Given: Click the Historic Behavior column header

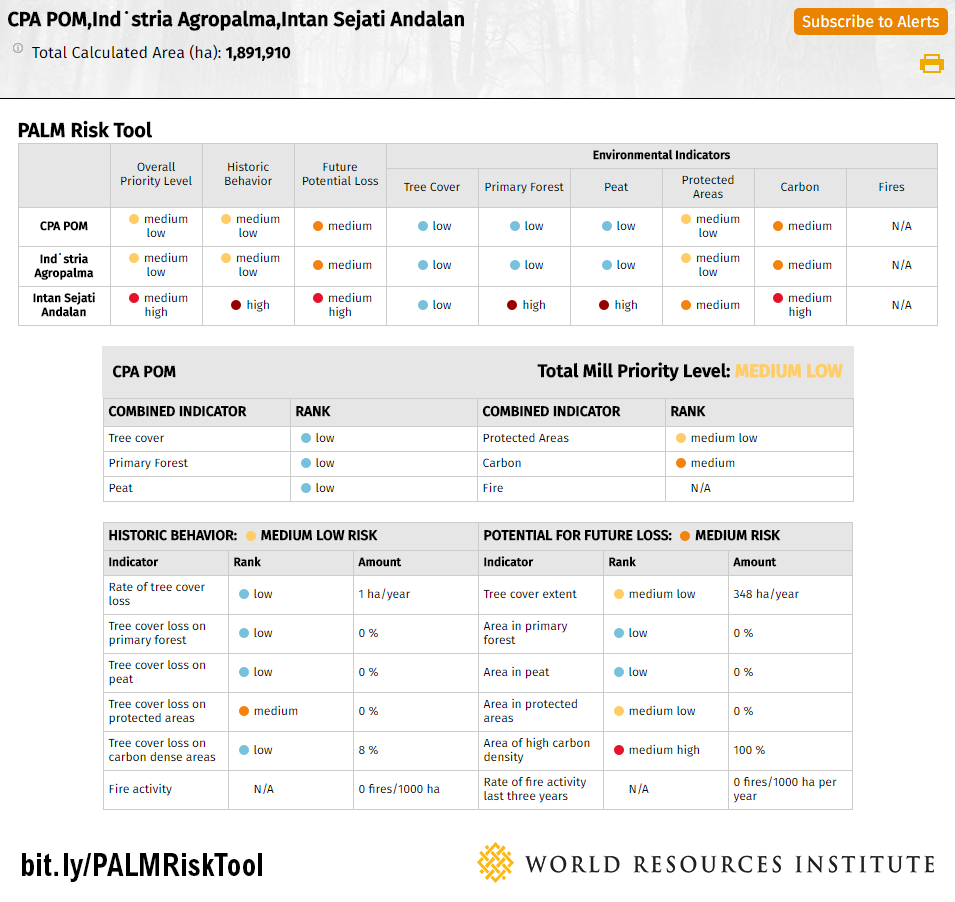Looking at the screenshot, I should click(248, 174).
